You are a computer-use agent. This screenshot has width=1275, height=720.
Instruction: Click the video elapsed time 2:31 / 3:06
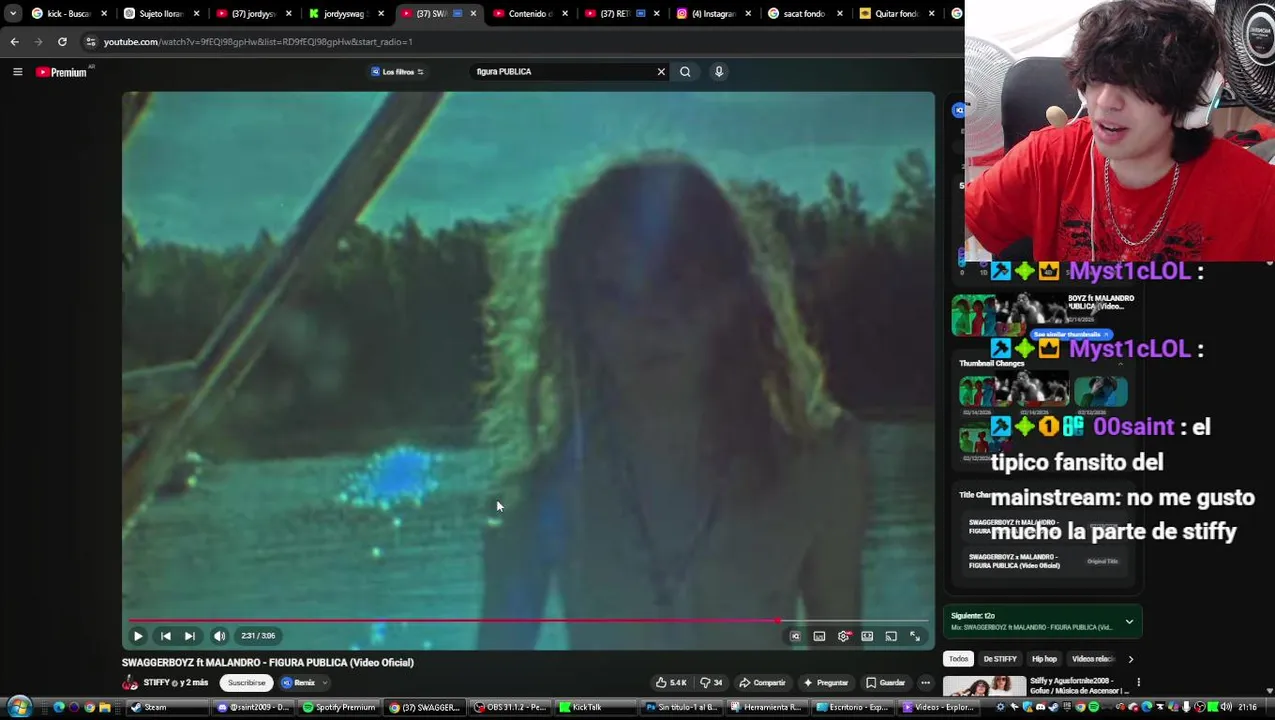[258, 636]
